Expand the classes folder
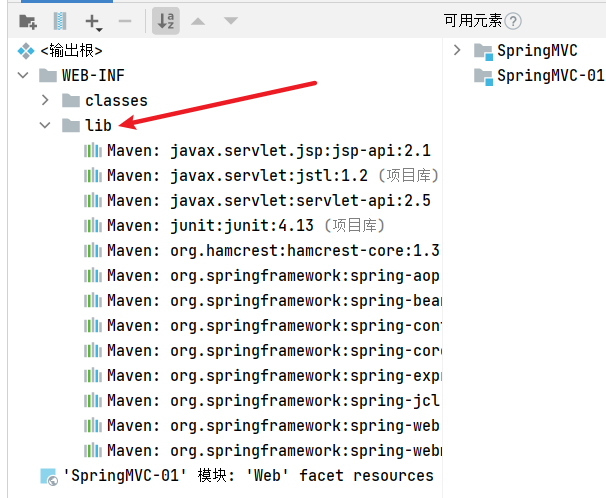 coord(45,100)
